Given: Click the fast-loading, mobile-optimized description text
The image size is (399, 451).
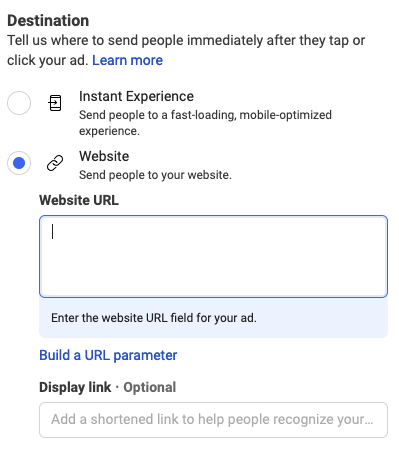Looking at the screenshot, I should 205,123.
